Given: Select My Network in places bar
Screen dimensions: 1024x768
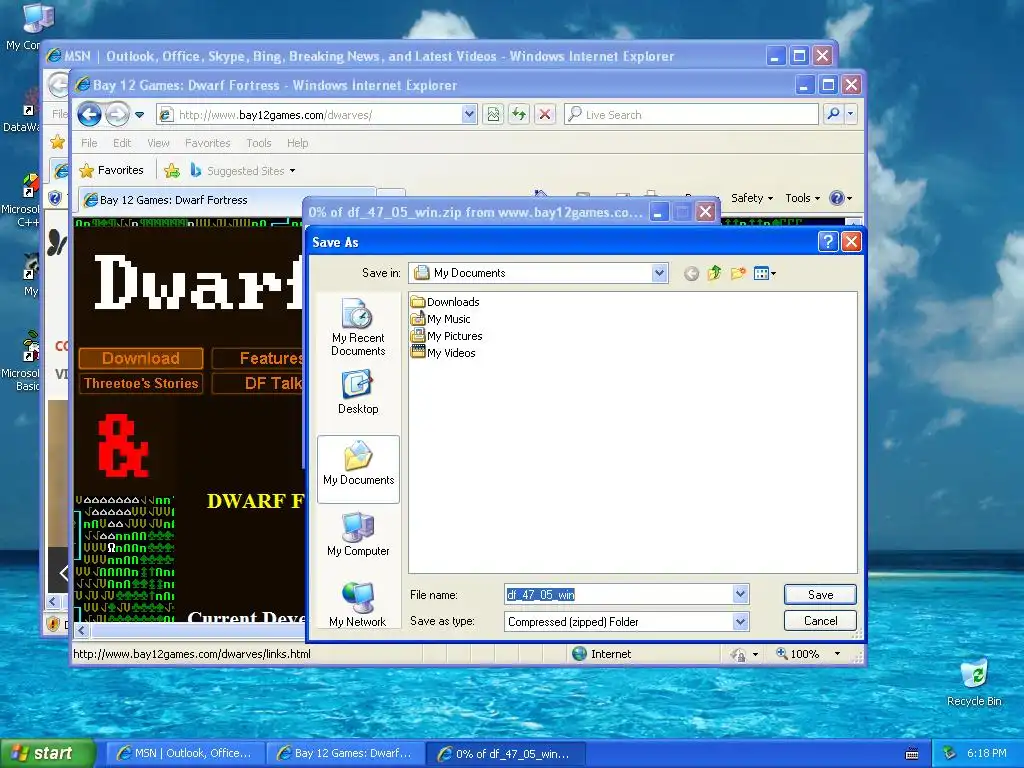Looking at the screenshot, I should 358,604.
